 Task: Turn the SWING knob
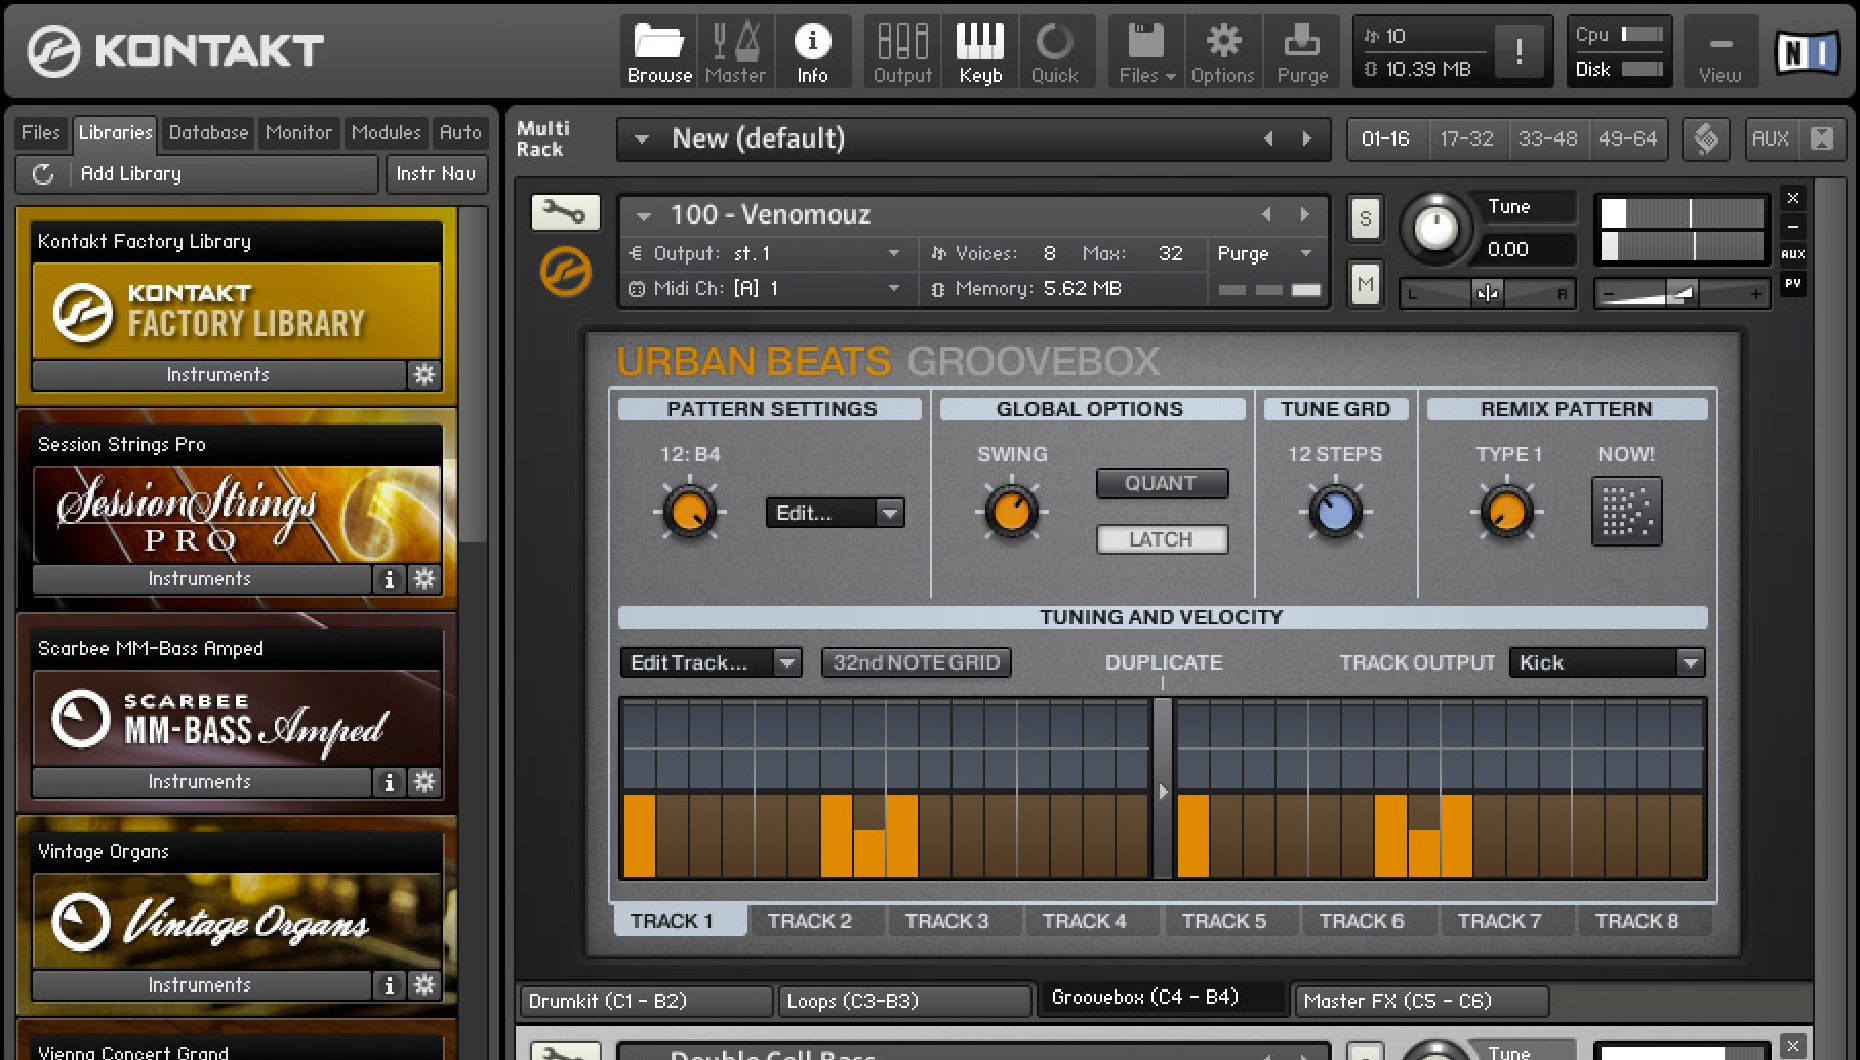point(1011,512)
